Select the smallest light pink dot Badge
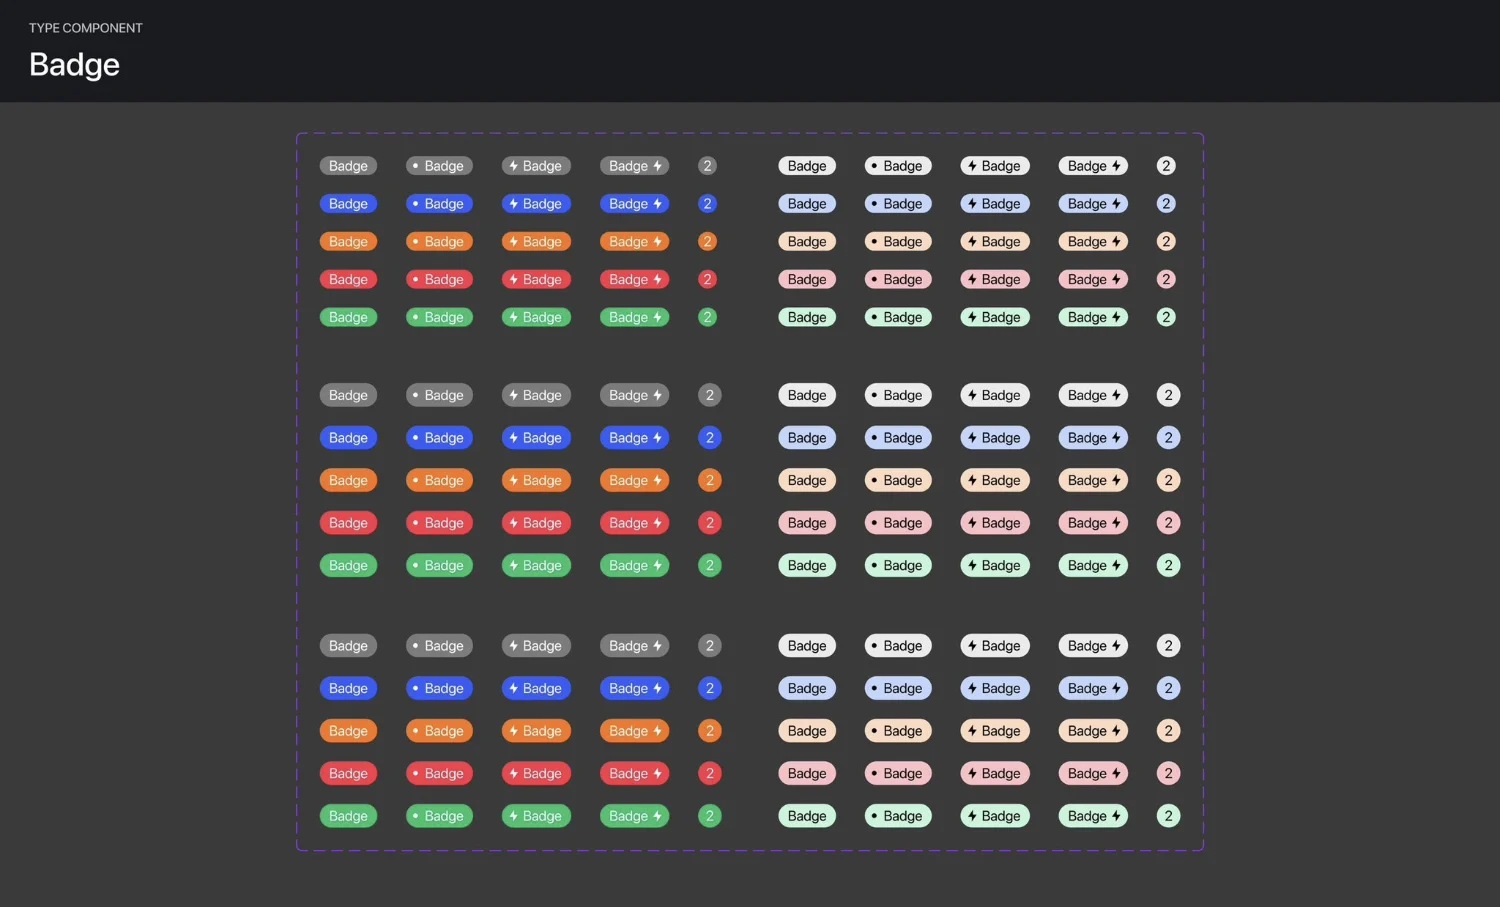This screenshot has width=1500, height=907. (x=898, y=280)
